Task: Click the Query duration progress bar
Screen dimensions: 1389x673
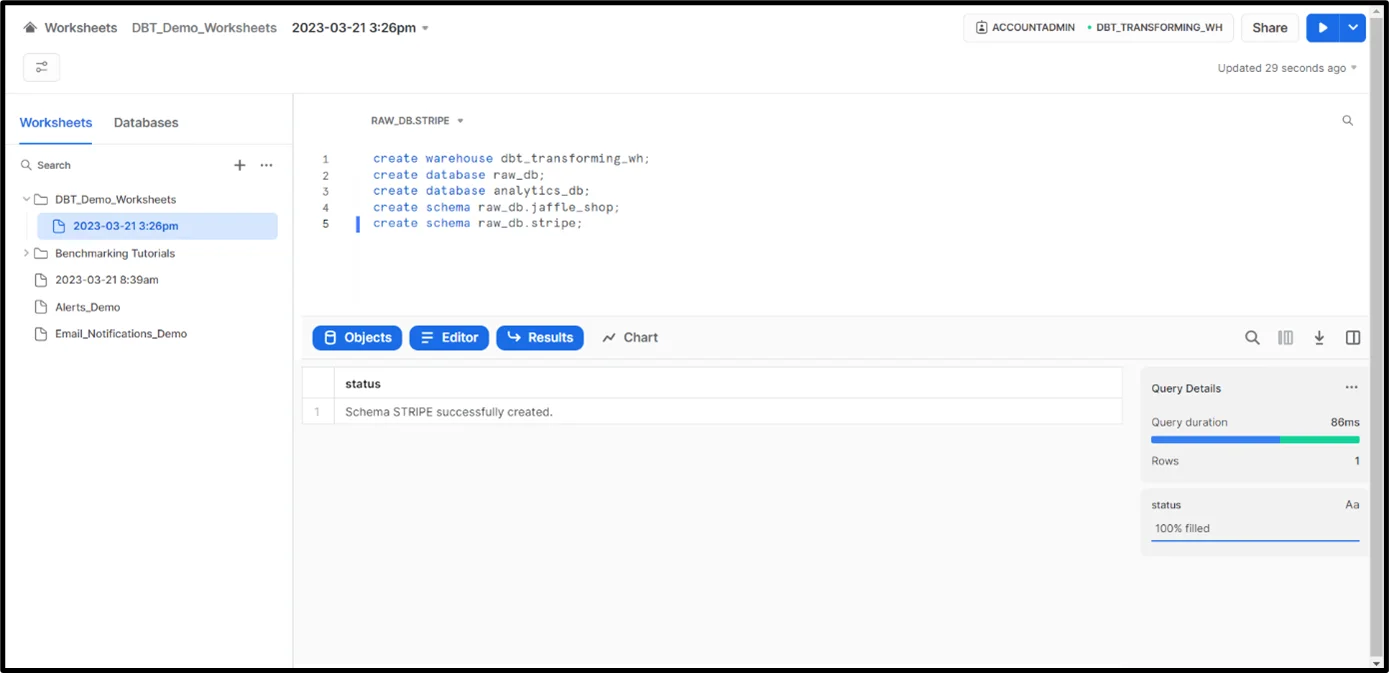Action: click(1255, 439)
